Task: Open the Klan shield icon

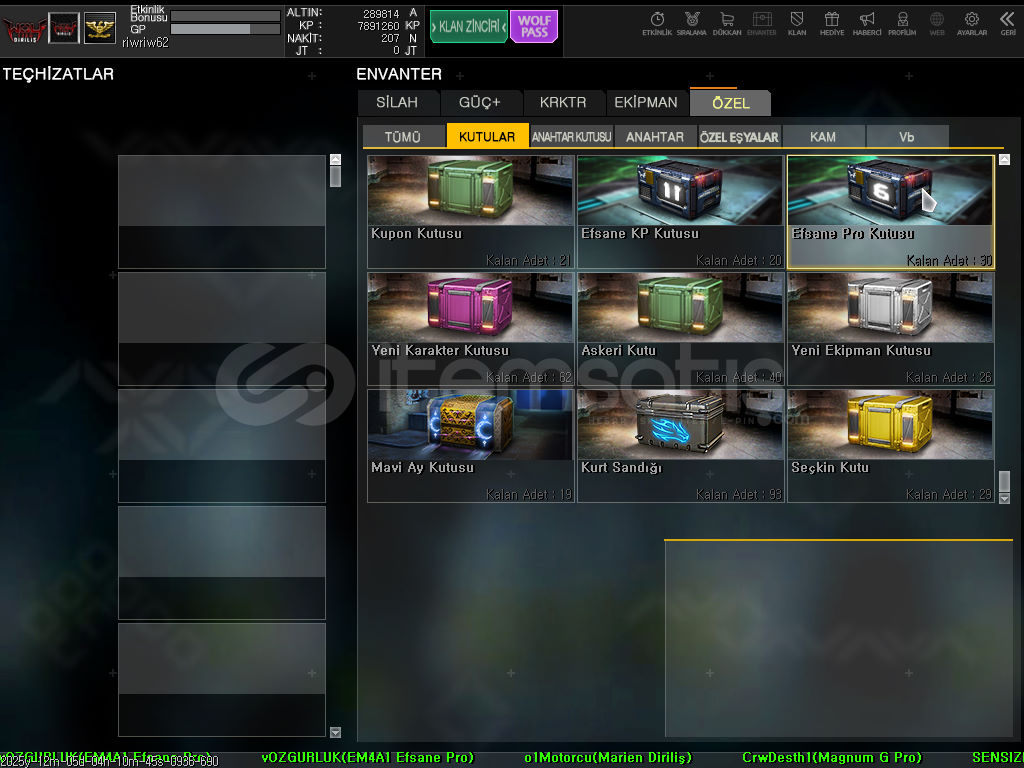Action: click(x=797, y=24)
